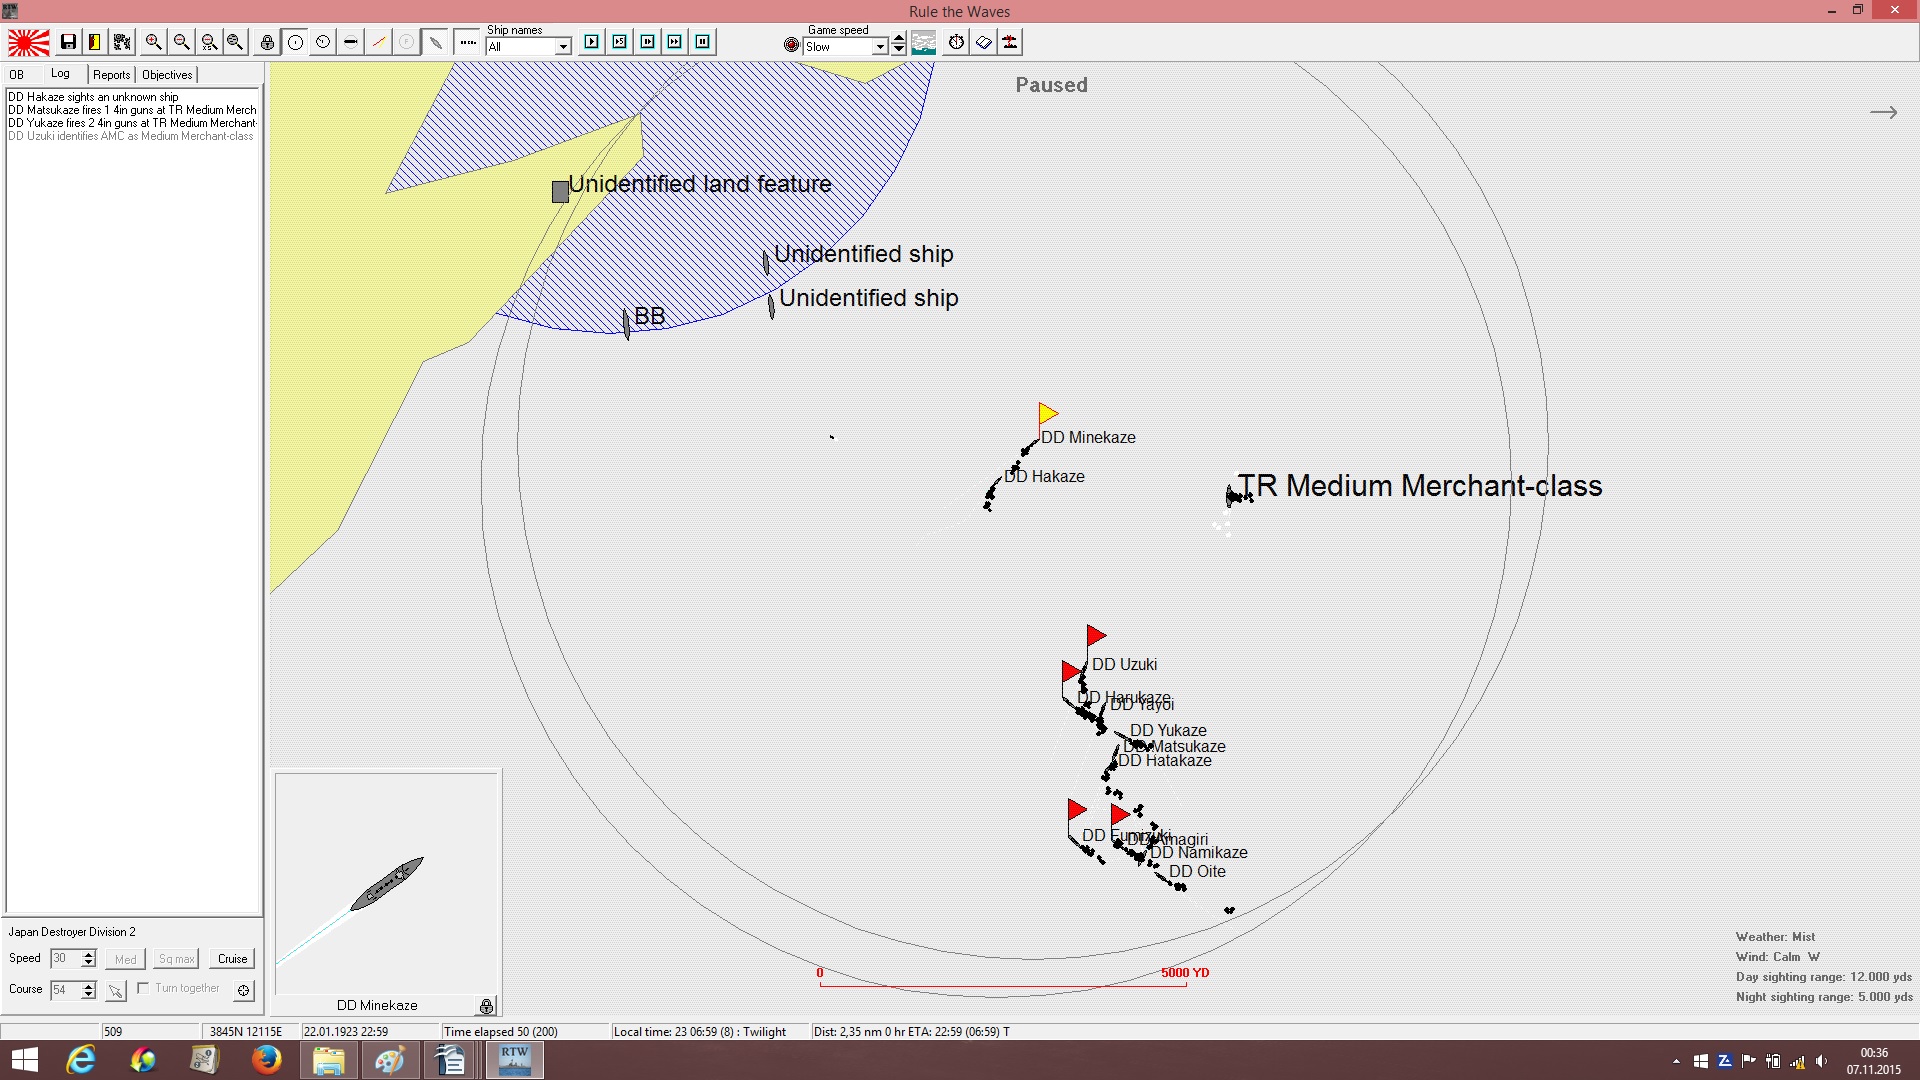Toggle the red course line display
The height and width of the screenshot is (1080, 1920).
[x=379, y=42]
